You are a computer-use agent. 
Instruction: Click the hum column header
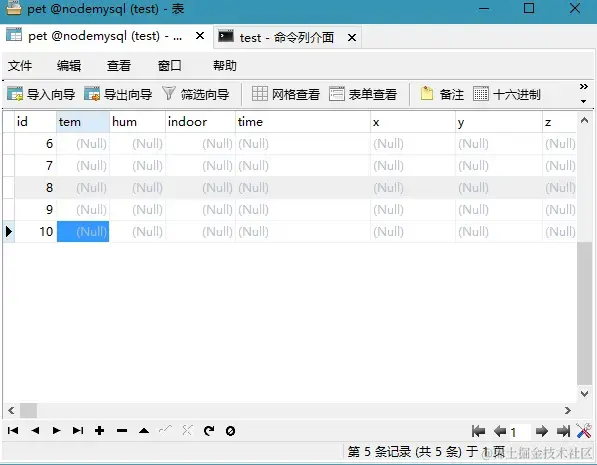(x=137, y=122)
